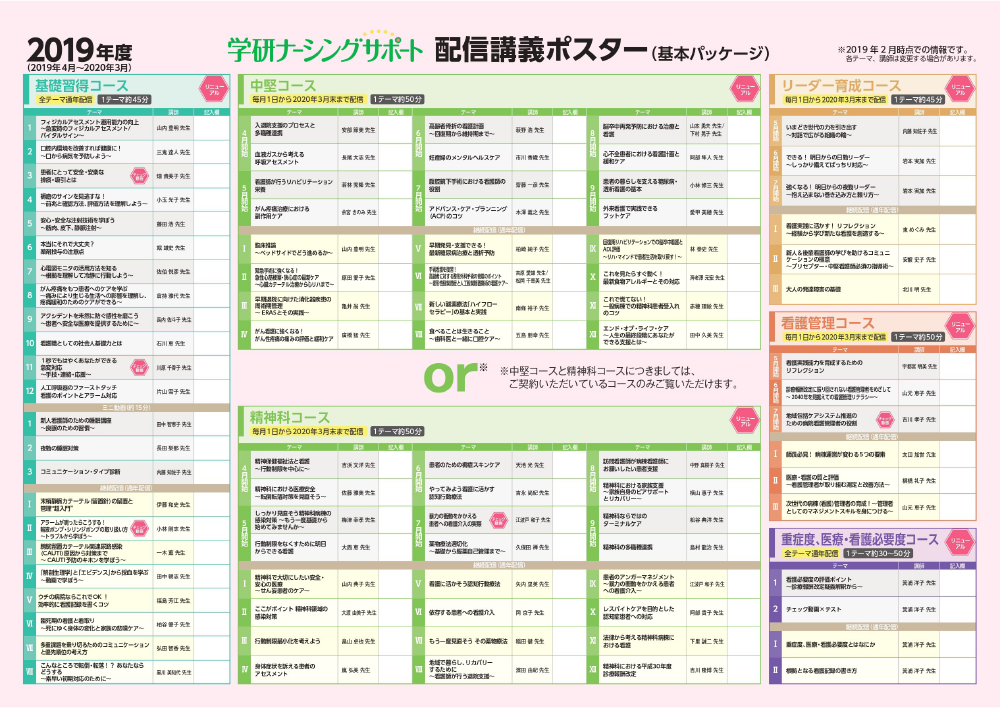
Task: Click 1テーマ約50分 label under 中堅コース
Action: [397, 100]
